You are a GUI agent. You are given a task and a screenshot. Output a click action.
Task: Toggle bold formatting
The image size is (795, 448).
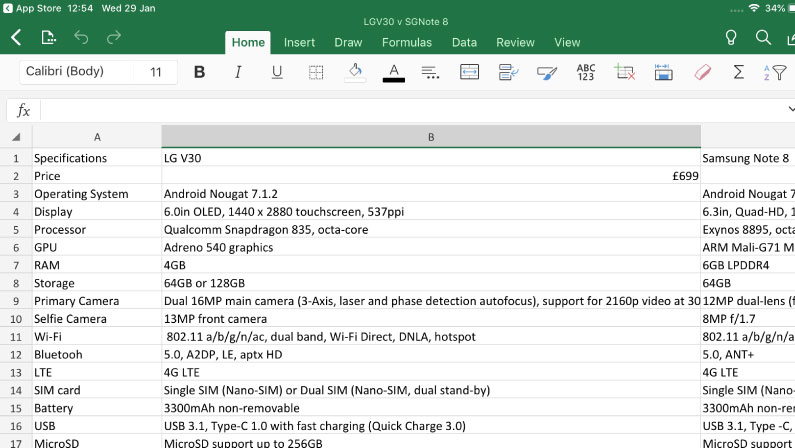click(199, 72)
